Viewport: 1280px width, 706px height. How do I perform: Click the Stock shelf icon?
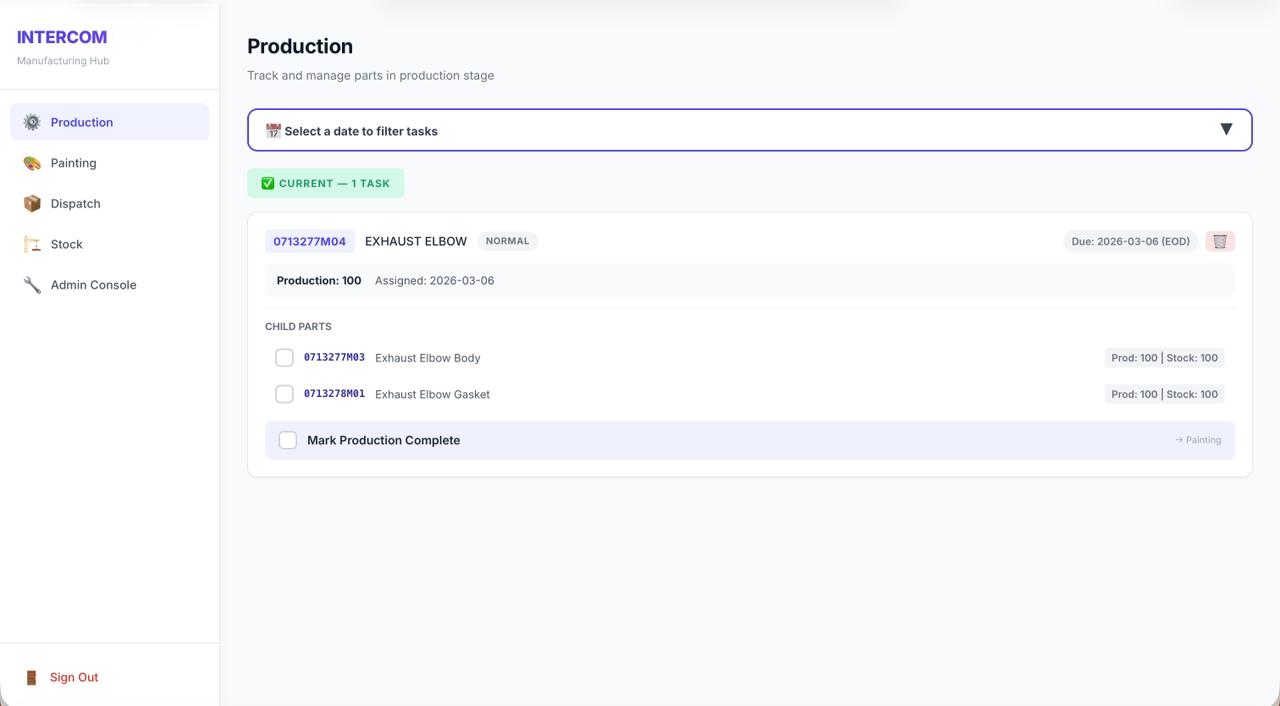(32, 244)
